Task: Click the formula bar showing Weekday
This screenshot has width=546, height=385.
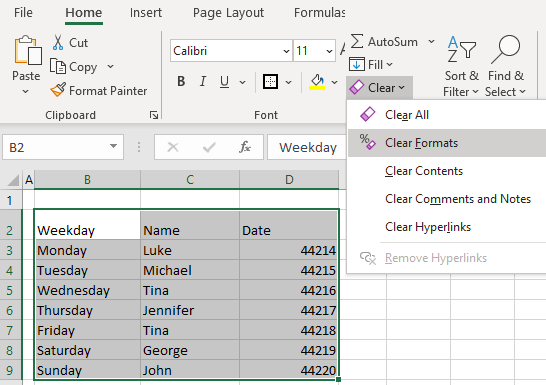Action: click(x=307, y=147)
